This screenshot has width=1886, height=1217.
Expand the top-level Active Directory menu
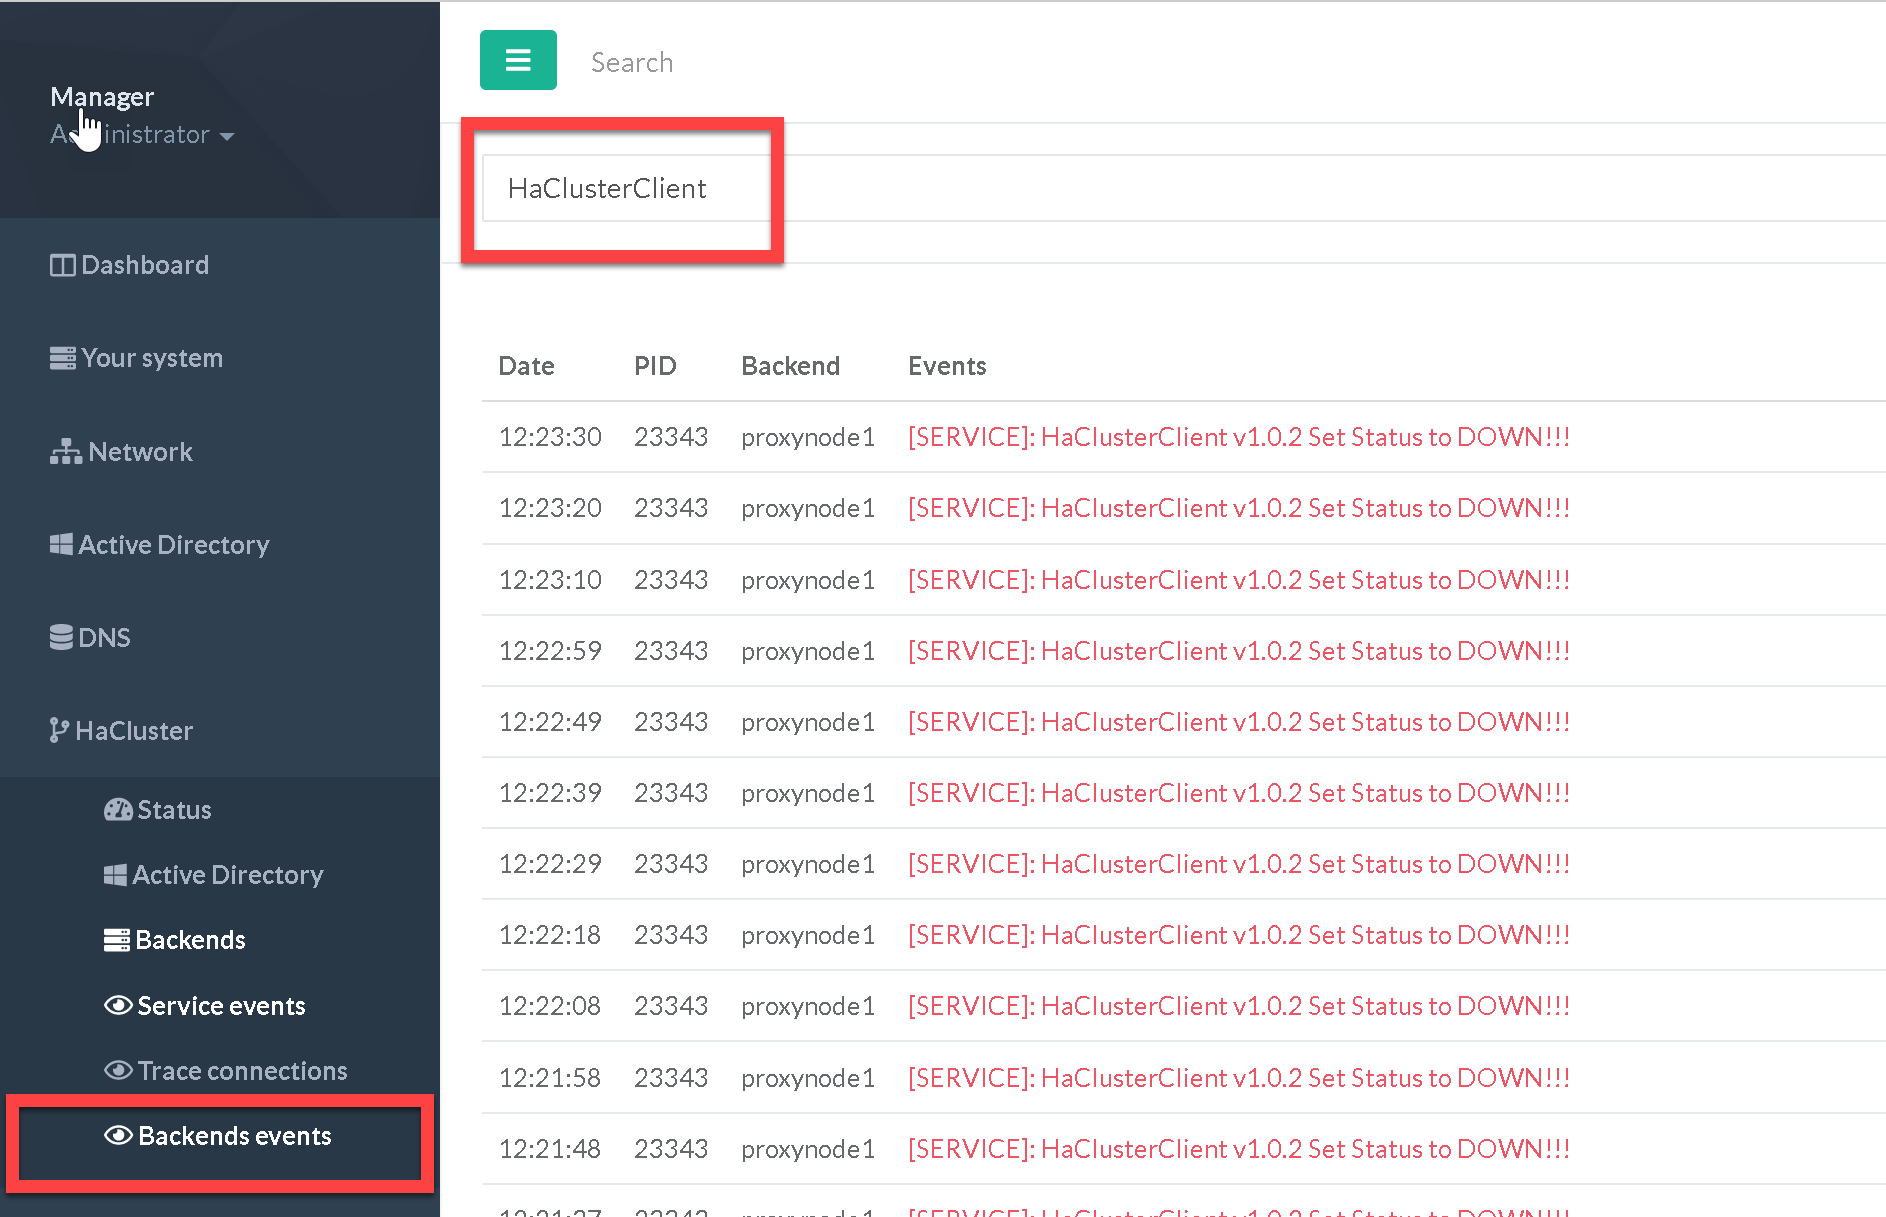point(173,545)
